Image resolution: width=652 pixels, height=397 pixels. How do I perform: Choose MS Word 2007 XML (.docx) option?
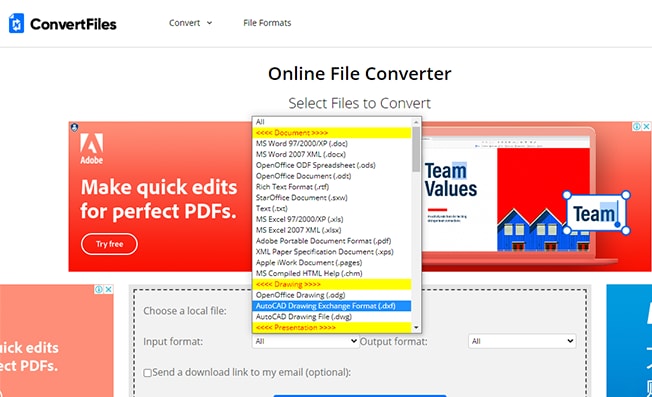click(332, 155)
